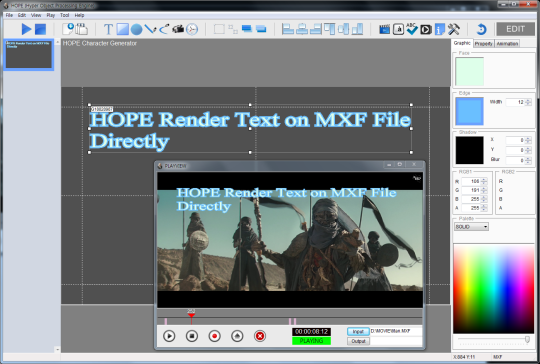Click the slider handle below the color palette
This screenshot has width=540, height=364.
(527, 340)
